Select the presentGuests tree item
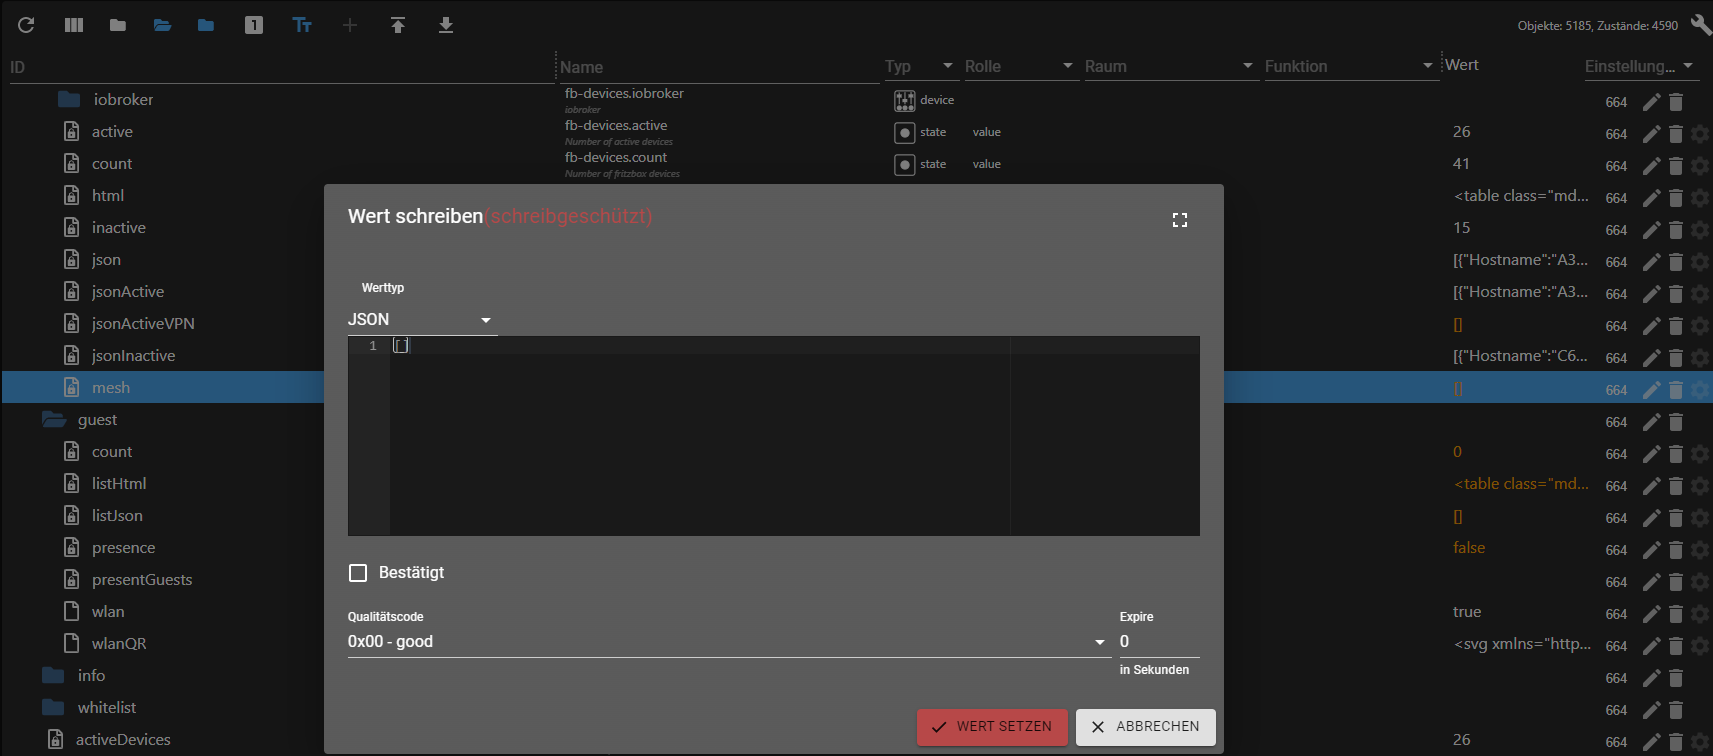The height and width of the screenshot is (756, 1713). [142, 580]
